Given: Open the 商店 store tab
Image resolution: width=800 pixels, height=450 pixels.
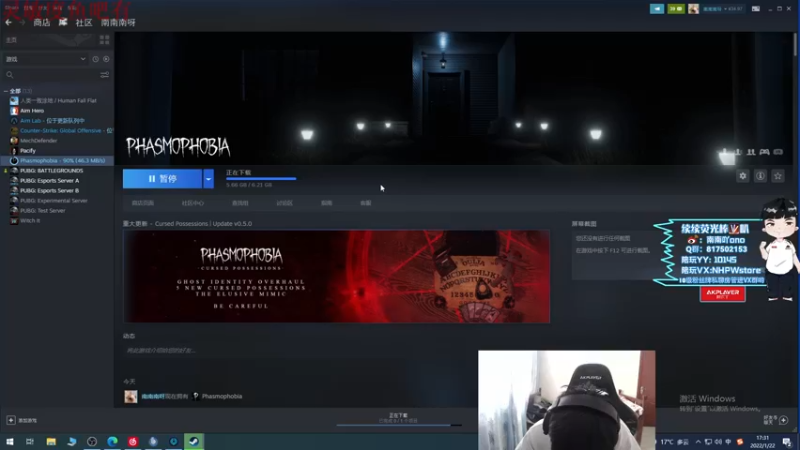Looking at the screenshot, I should [x=42, y=22].
